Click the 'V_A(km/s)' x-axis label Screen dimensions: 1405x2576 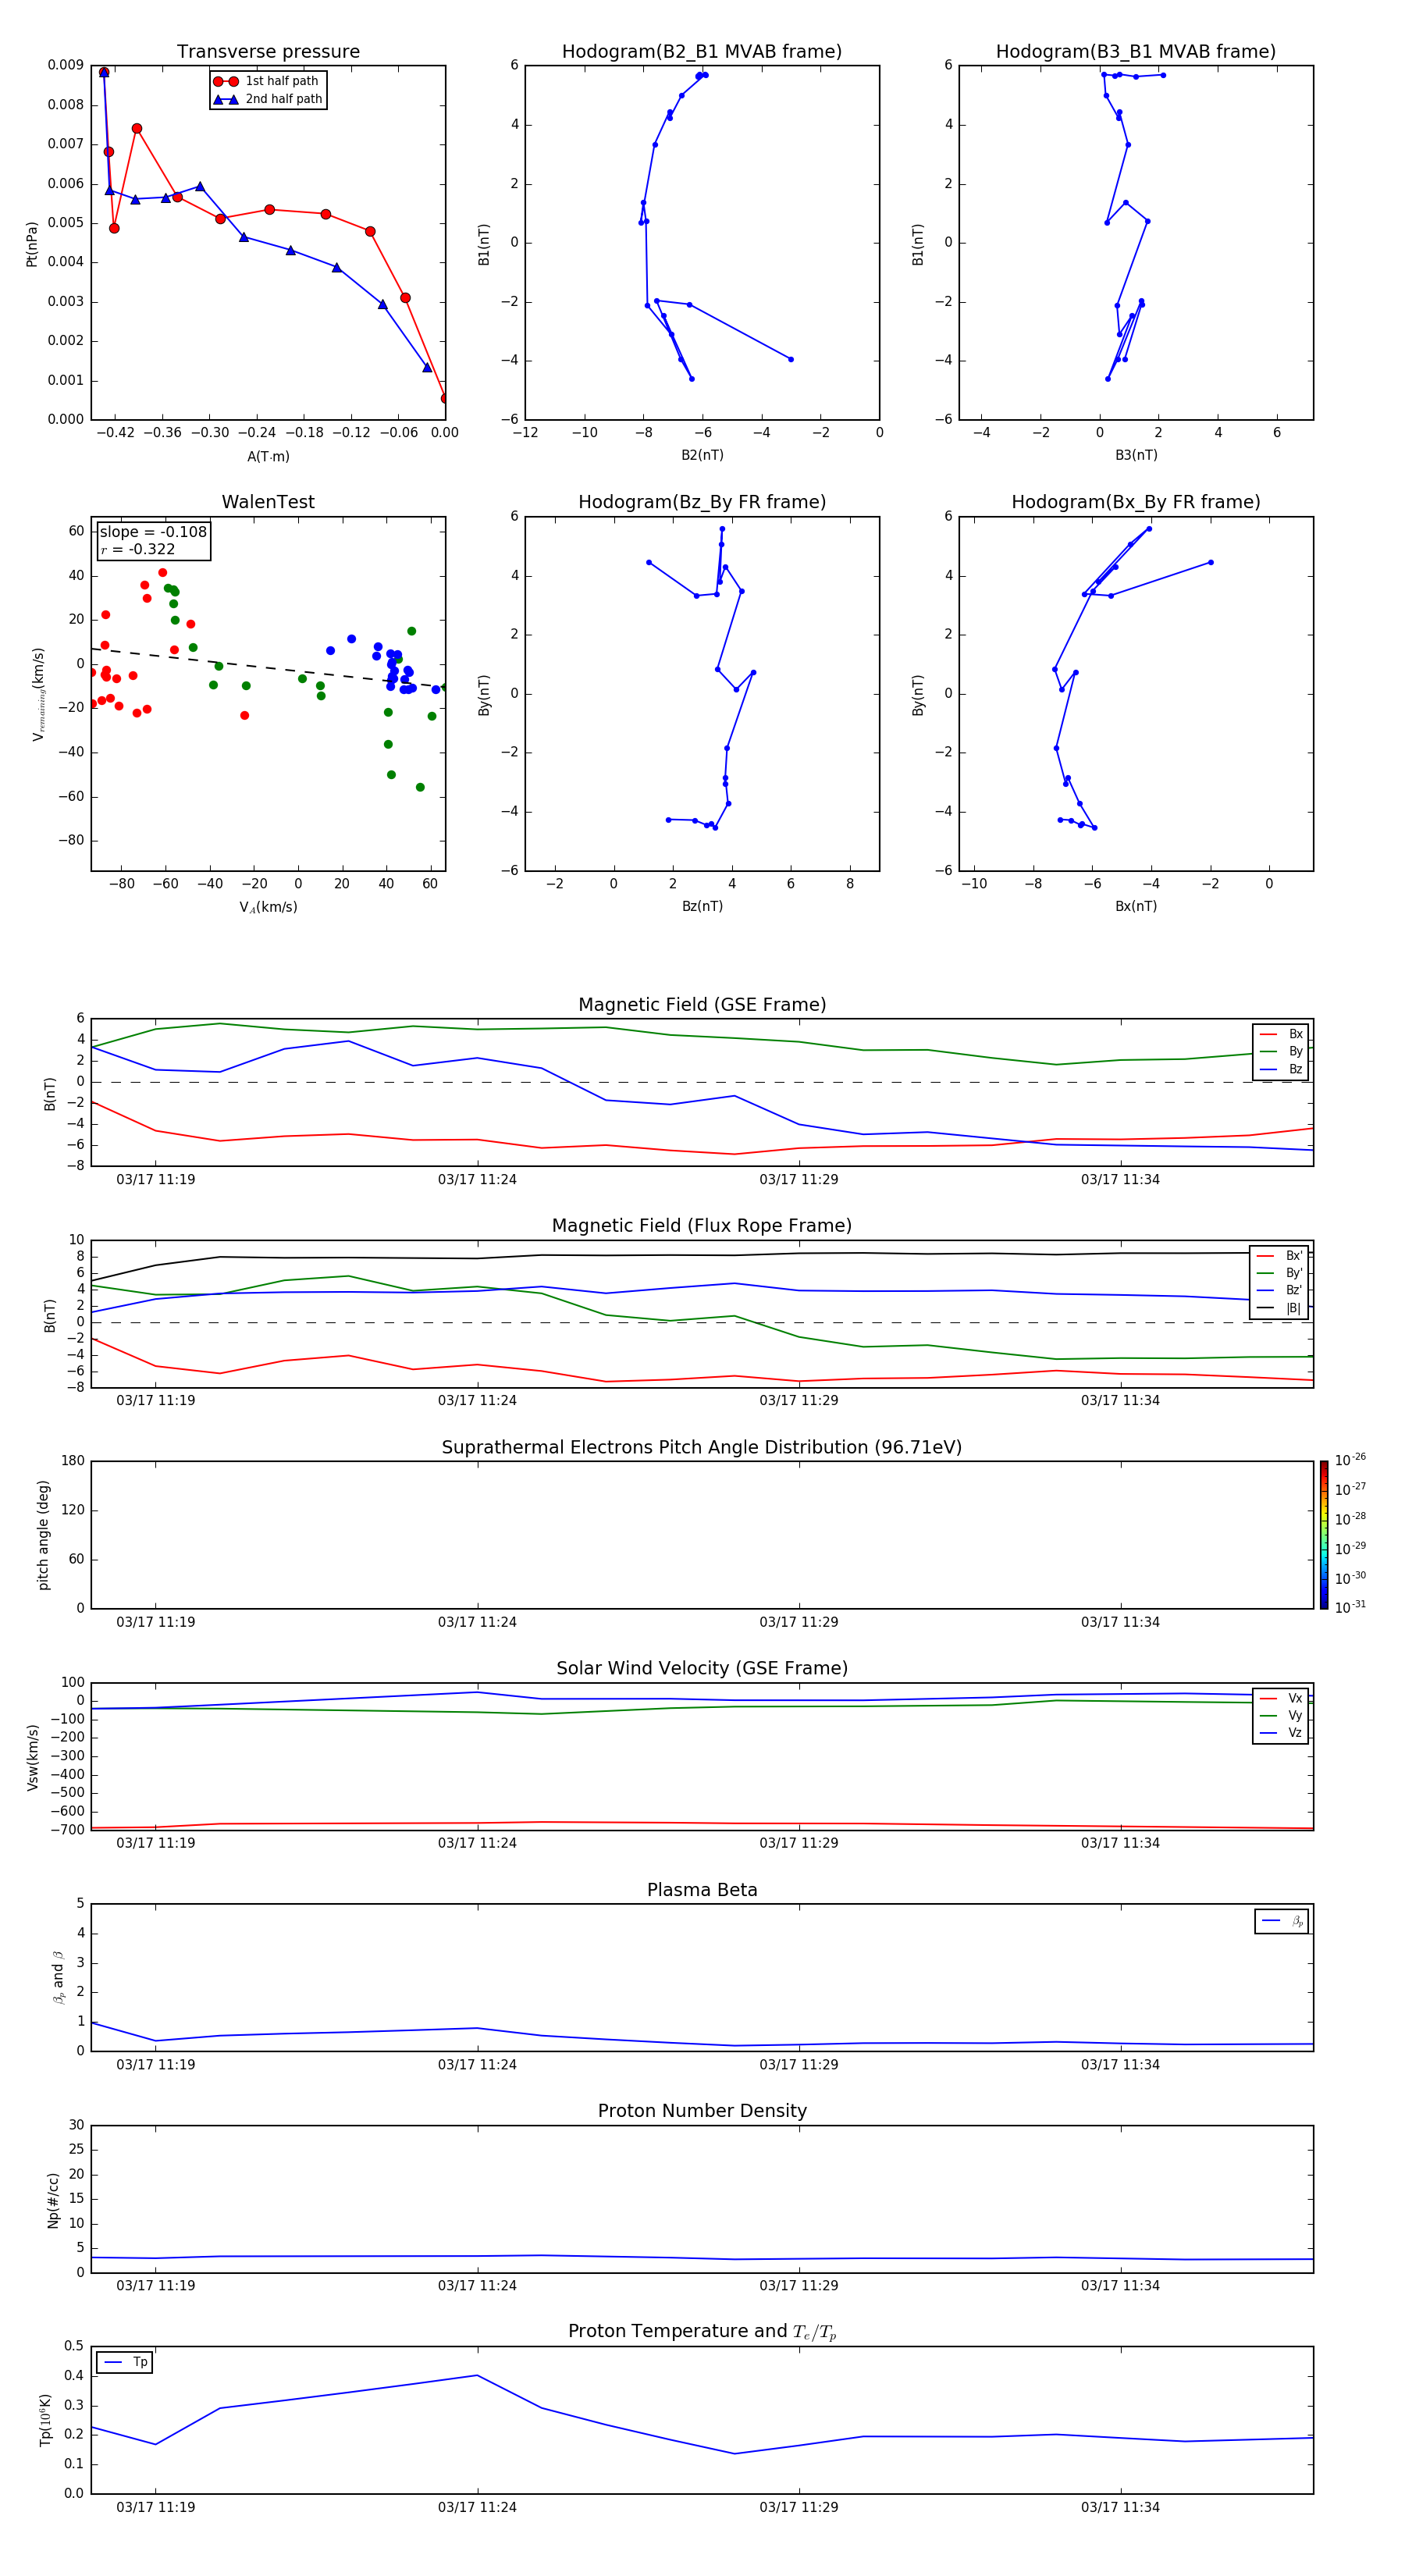(268, 907)
